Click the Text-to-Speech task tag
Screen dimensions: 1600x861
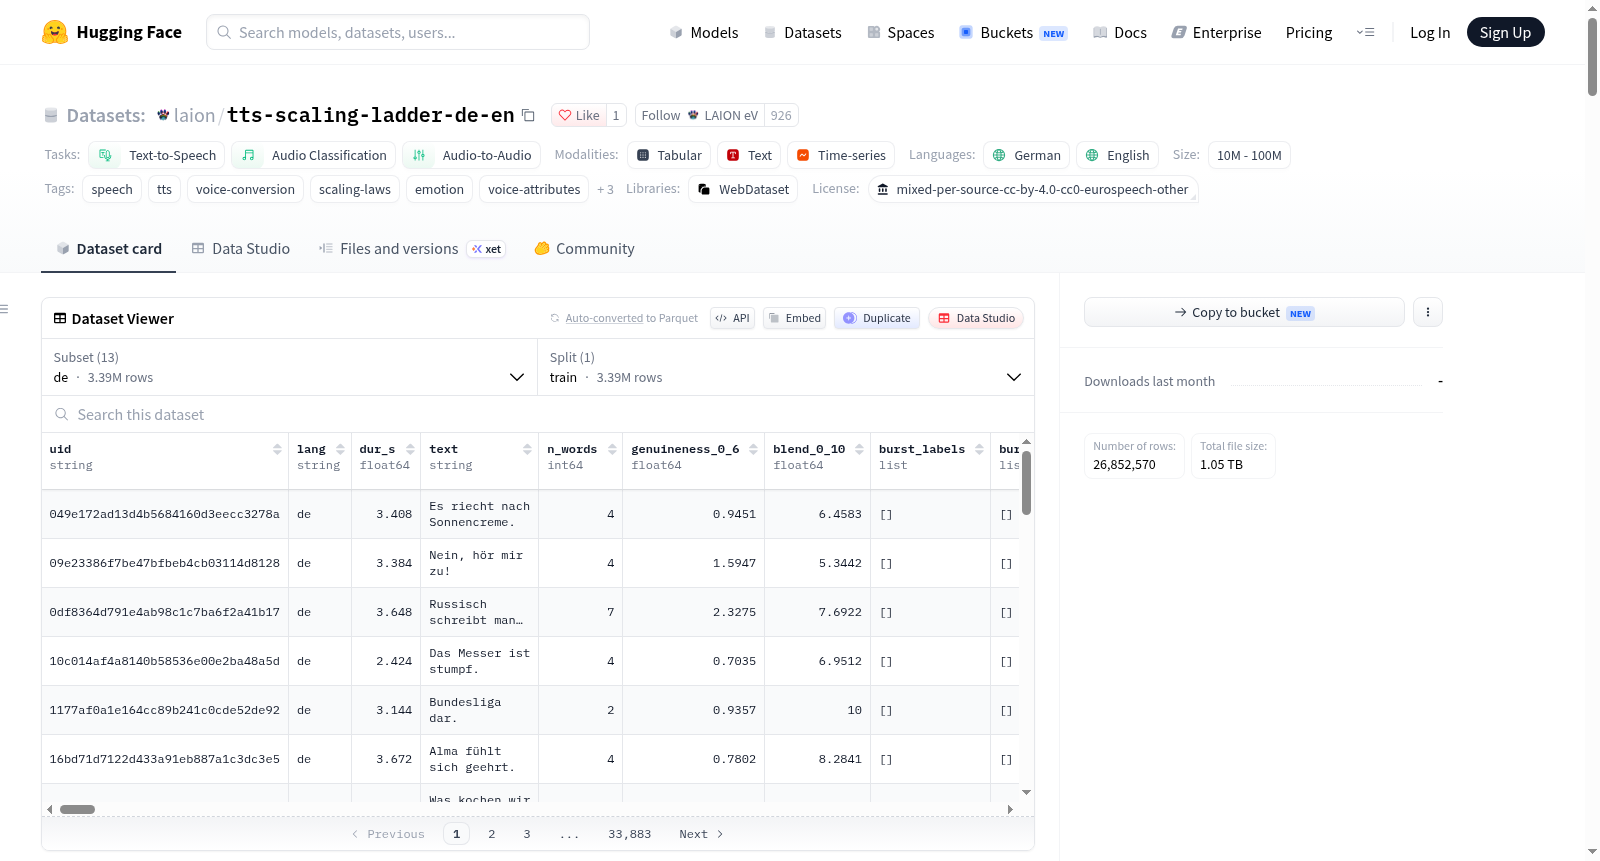(157, 155)
